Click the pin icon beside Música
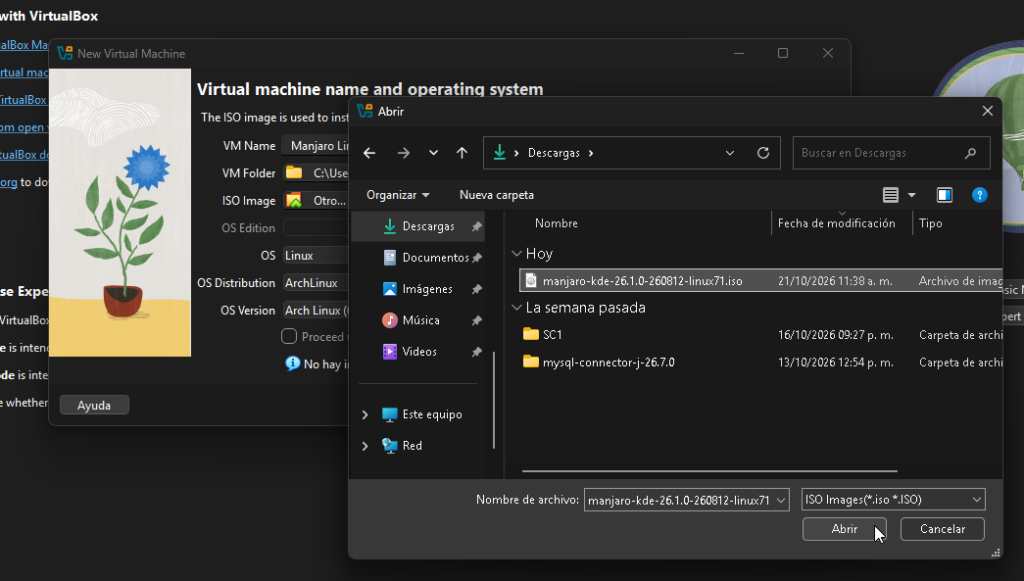This screenshot has width=1024, height=581. point(477,321)
